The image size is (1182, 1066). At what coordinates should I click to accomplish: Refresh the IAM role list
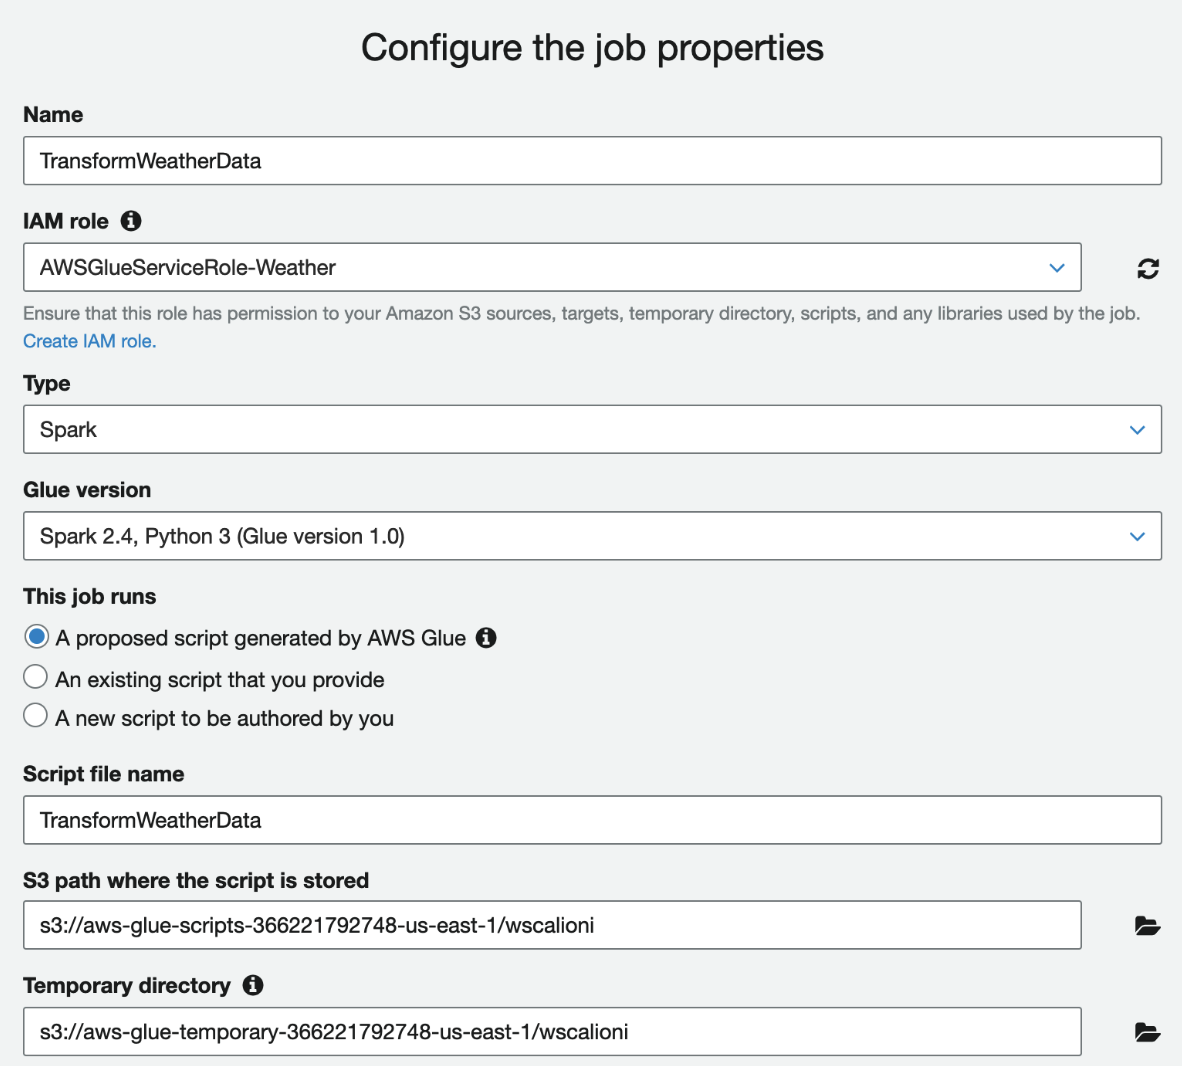1148,268
